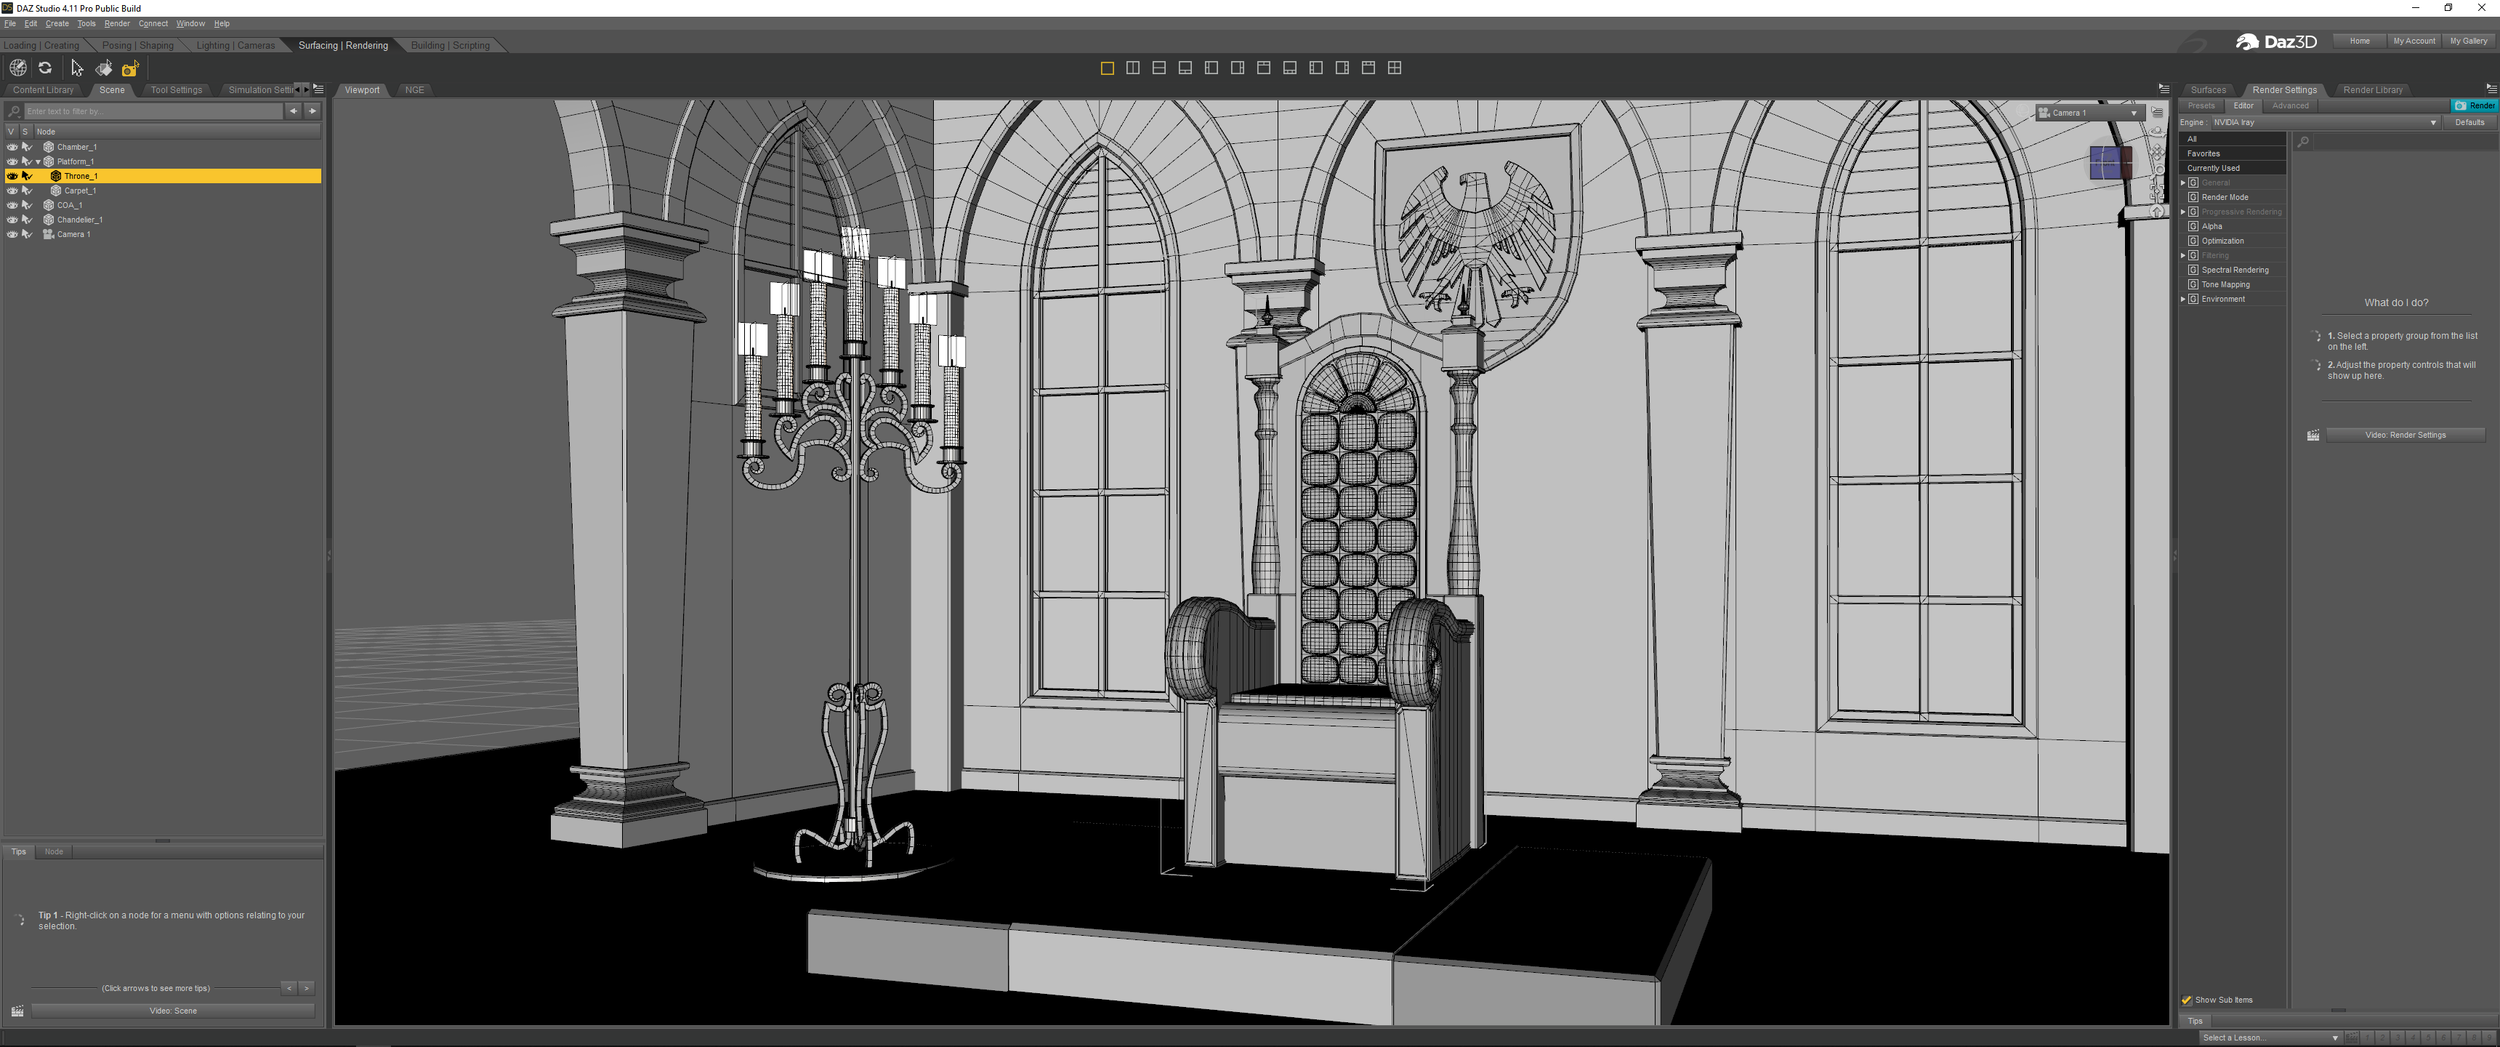
Task: Uncheck the Show Sub Items checkbox
Action: 2187,1000
